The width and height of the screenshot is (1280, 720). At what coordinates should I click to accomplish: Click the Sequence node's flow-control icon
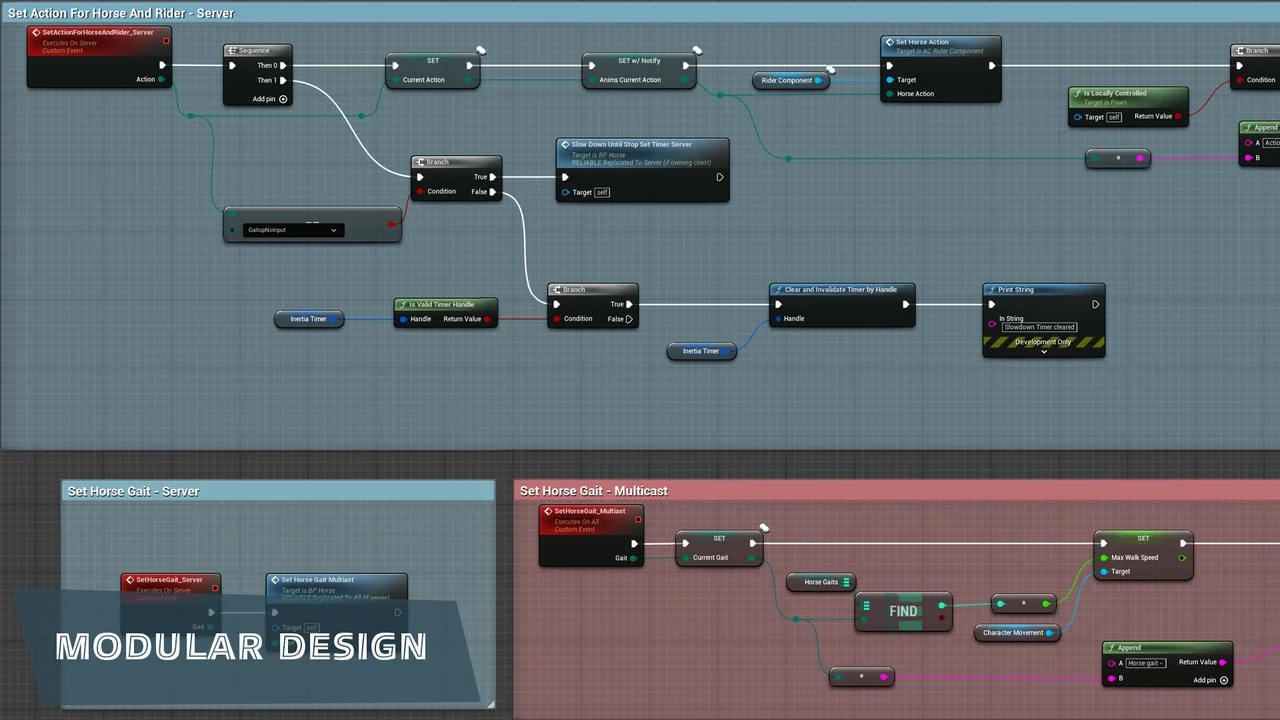pyautogui.click(x=231, y=51)
